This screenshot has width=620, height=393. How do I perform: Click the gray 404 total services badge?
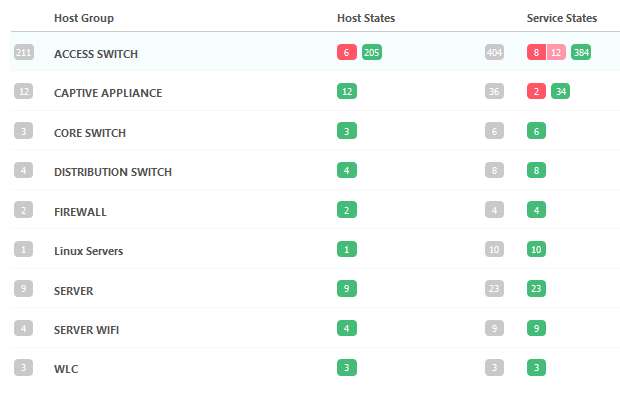point(494,52)
